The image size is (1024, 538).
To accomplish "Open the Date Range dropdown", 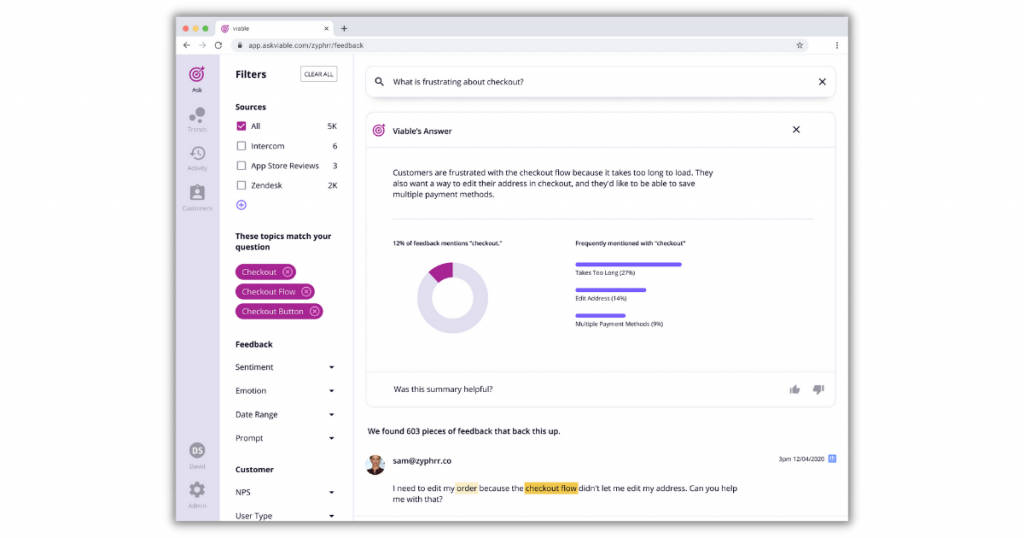I will (331, 415).
